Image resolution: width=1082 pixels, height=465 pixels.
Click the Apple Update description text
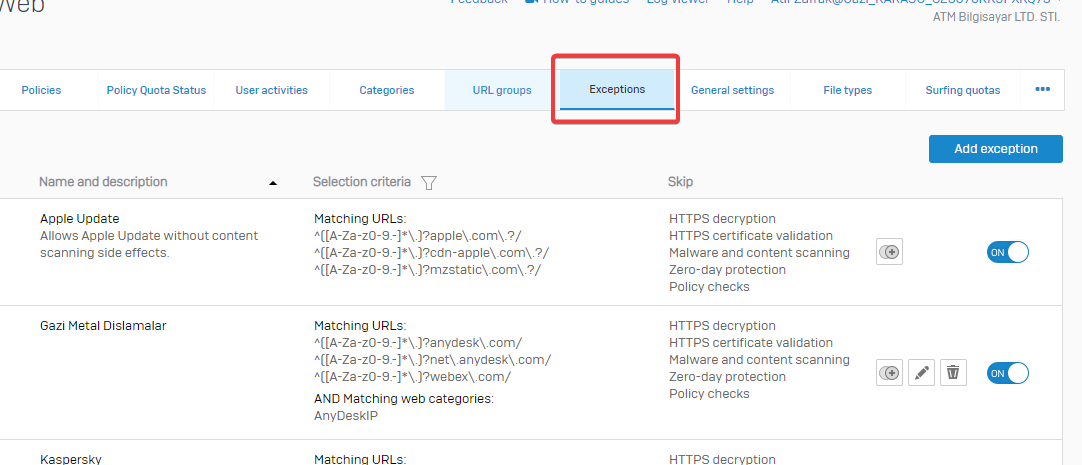pyautogui.click(x=149, y=244)
